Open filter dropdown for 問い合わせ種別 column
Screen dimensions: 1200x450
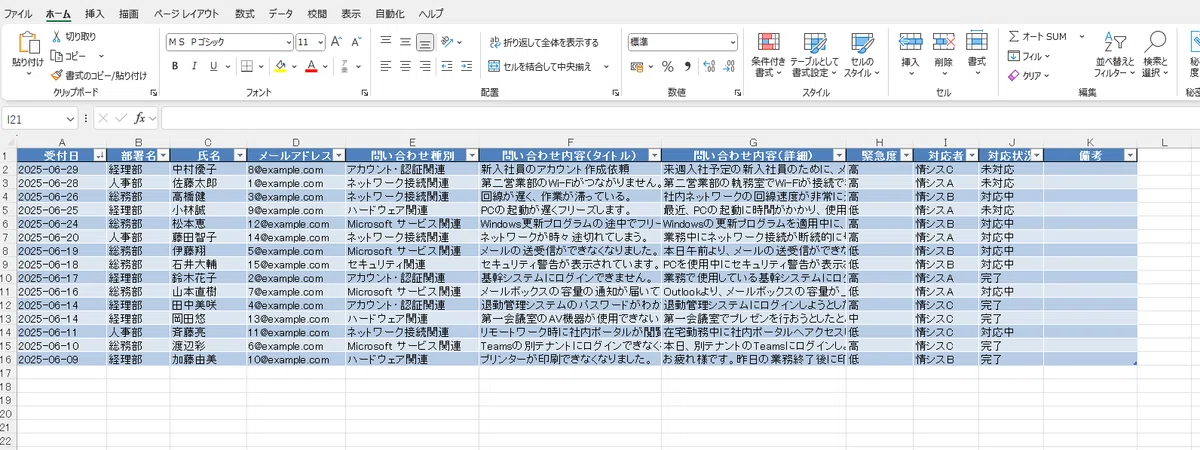pyautogui.click(x=472, y=156)
